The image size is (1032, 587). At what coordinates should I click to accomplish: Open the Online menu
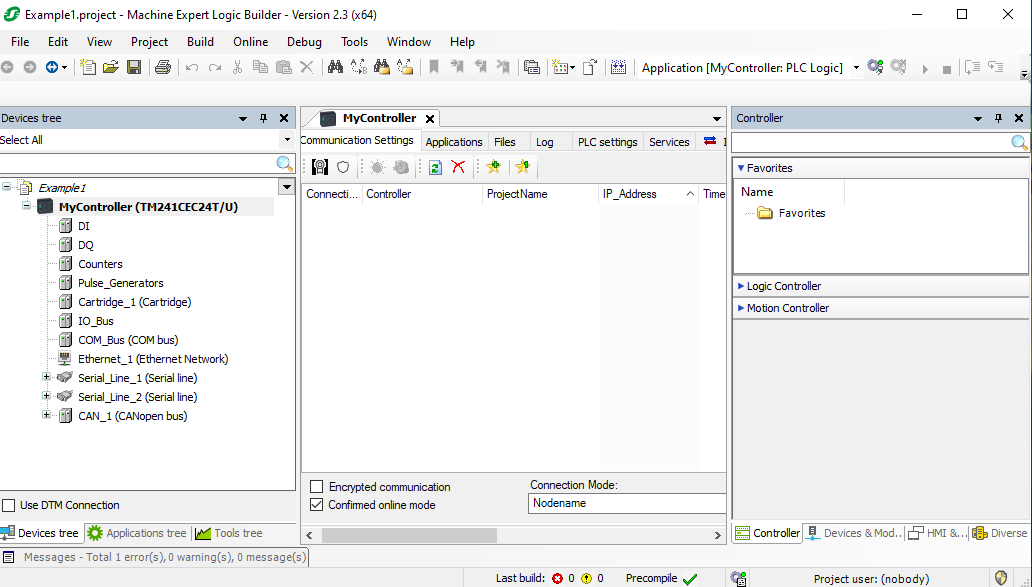250,42
